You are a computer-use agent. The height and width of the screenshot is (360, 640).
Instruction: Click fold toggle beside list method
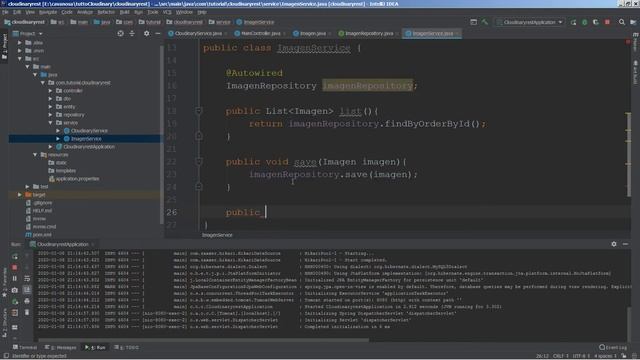[x=199, y=111]
